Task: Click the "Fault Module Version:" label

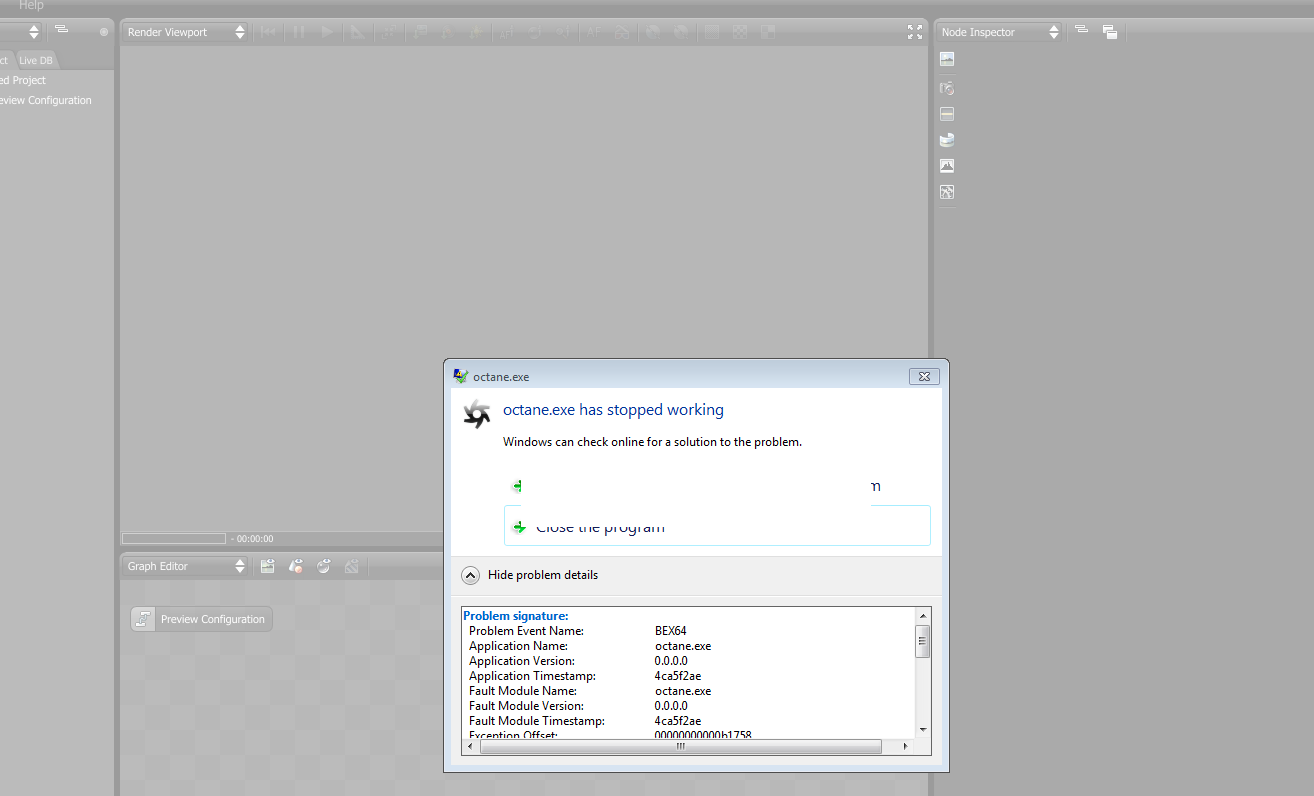Action: [x=526, y=706]
